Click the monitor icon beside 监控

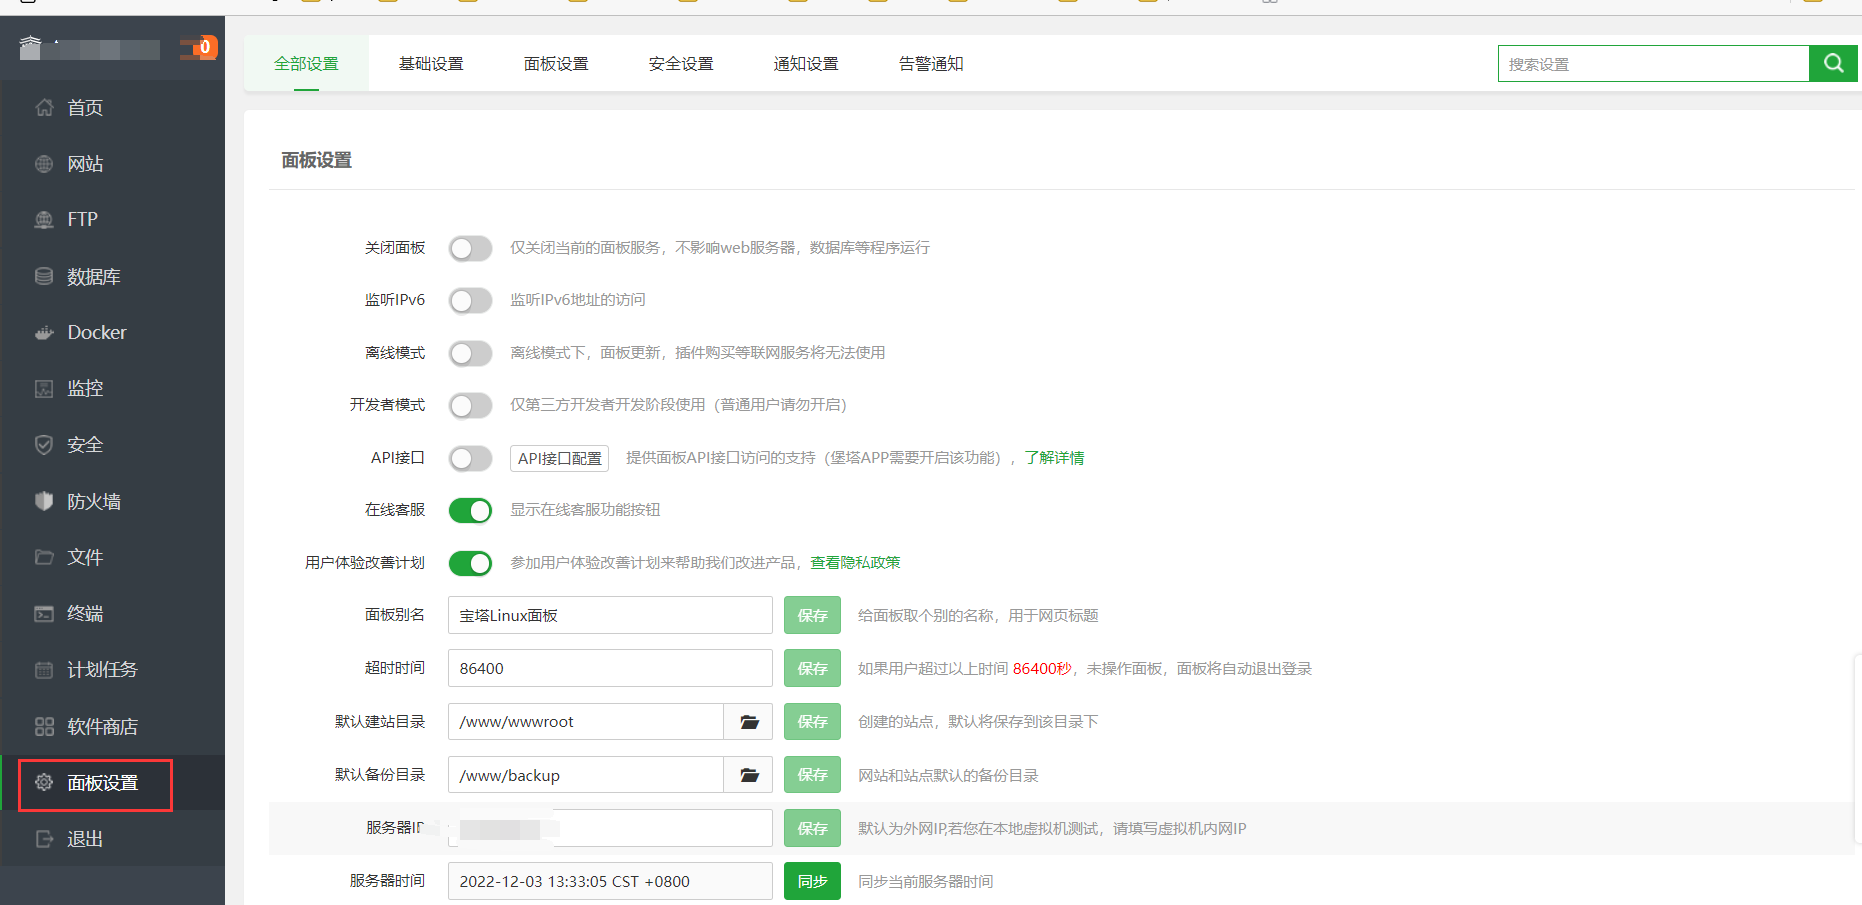click(x=44, y=388)
